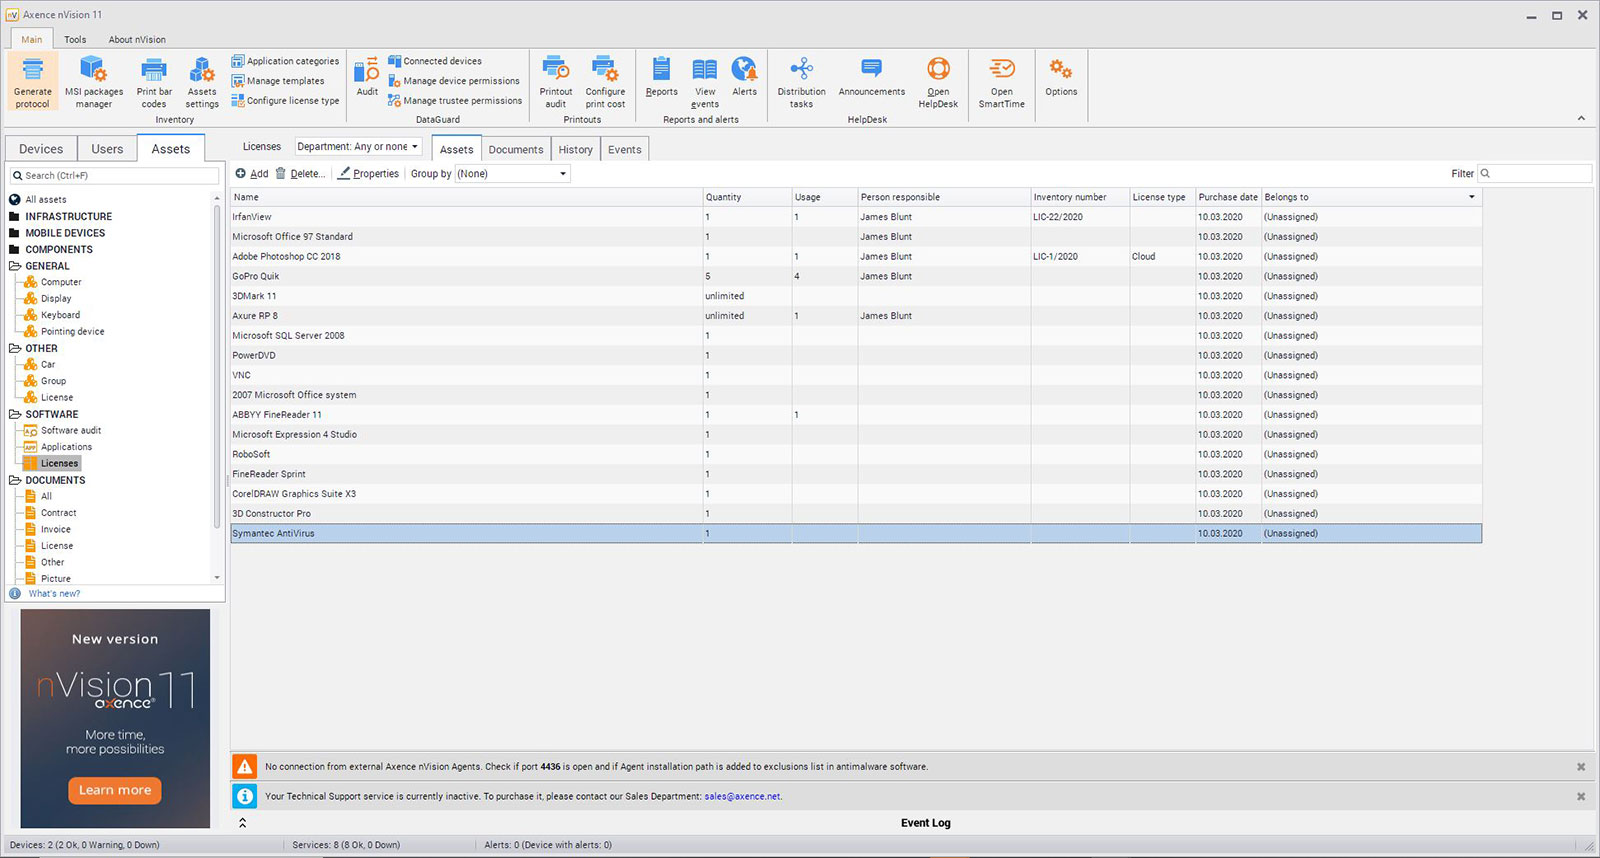
Task: Launch the DataGuard Audit icon
Action: coord(367,73)
